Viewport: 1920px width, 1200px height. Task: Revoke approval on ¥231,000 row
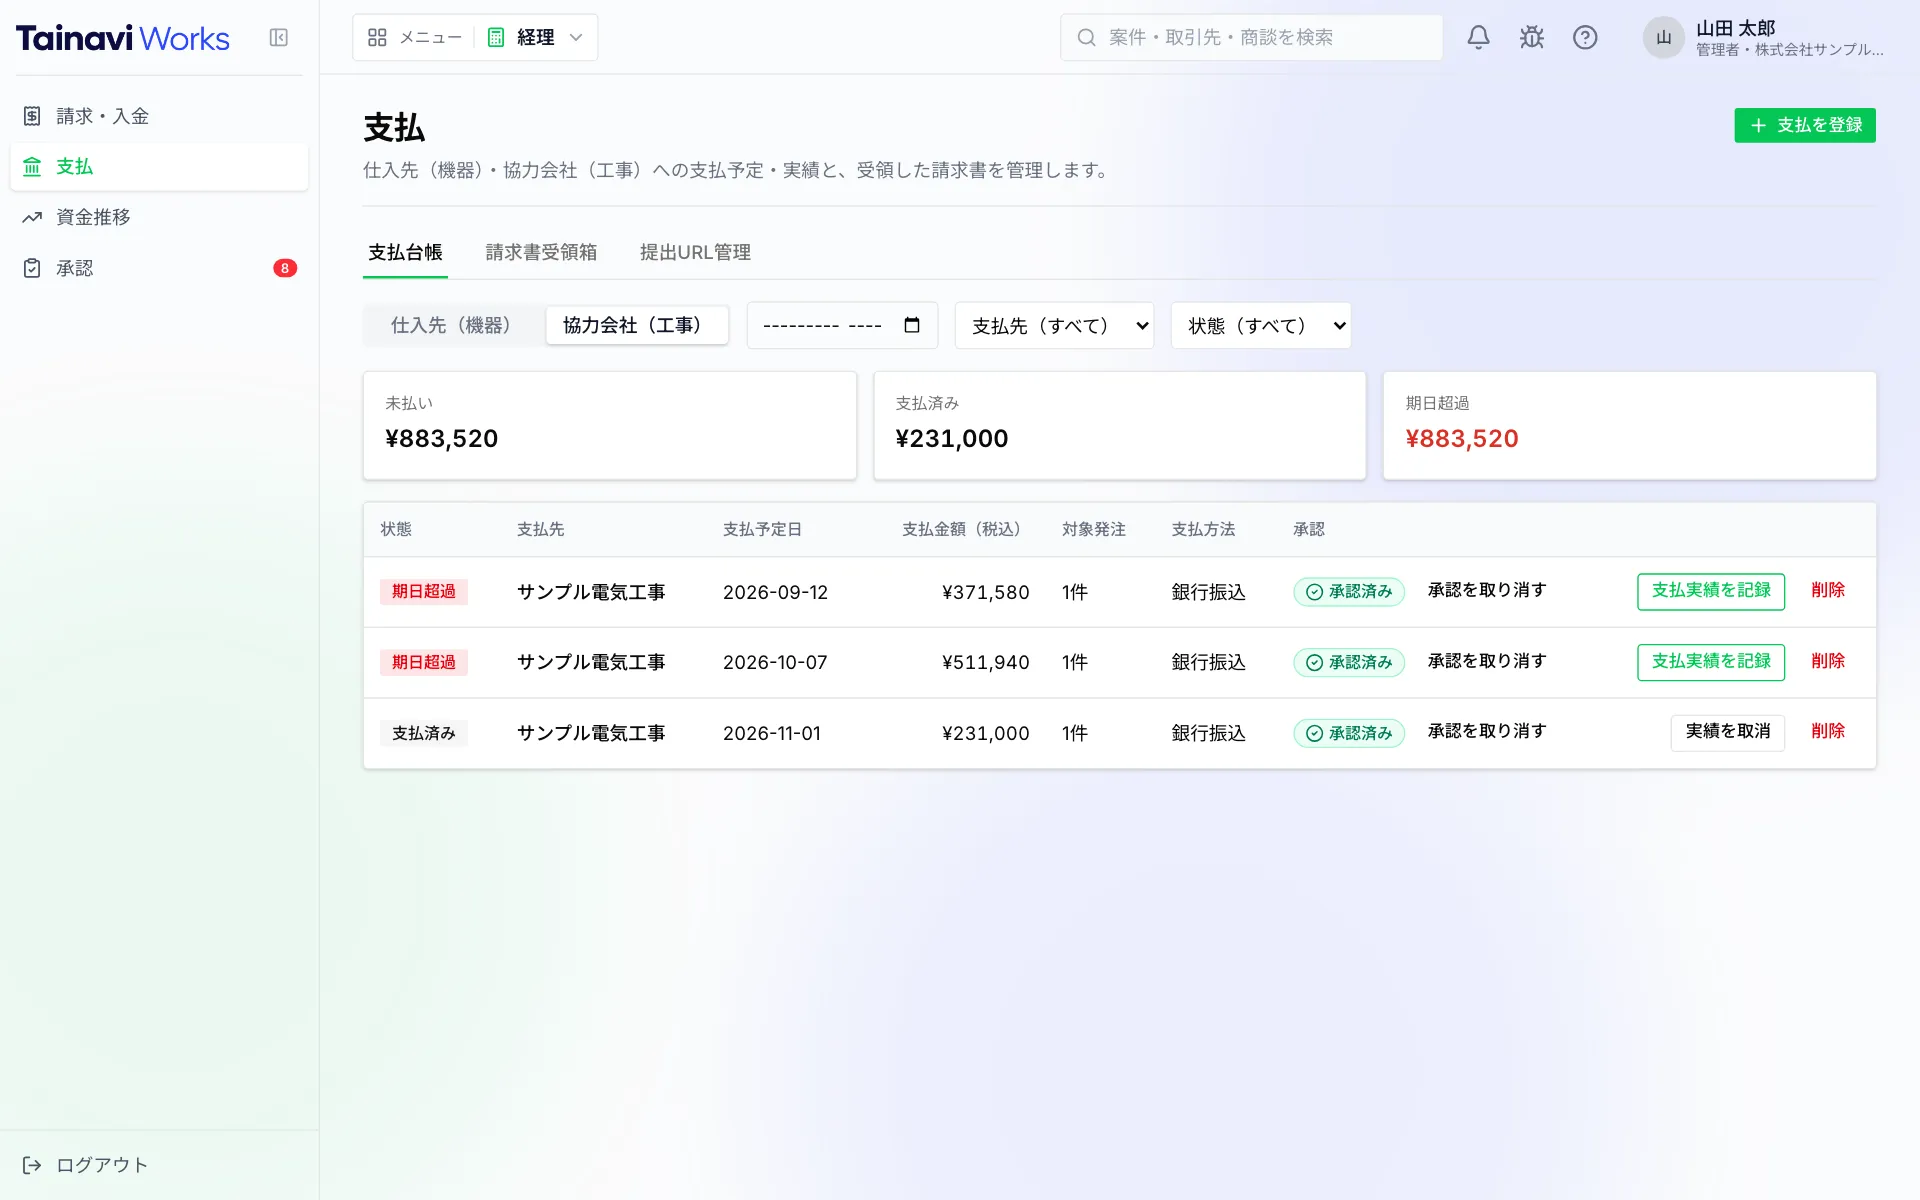click(1487, 732)
